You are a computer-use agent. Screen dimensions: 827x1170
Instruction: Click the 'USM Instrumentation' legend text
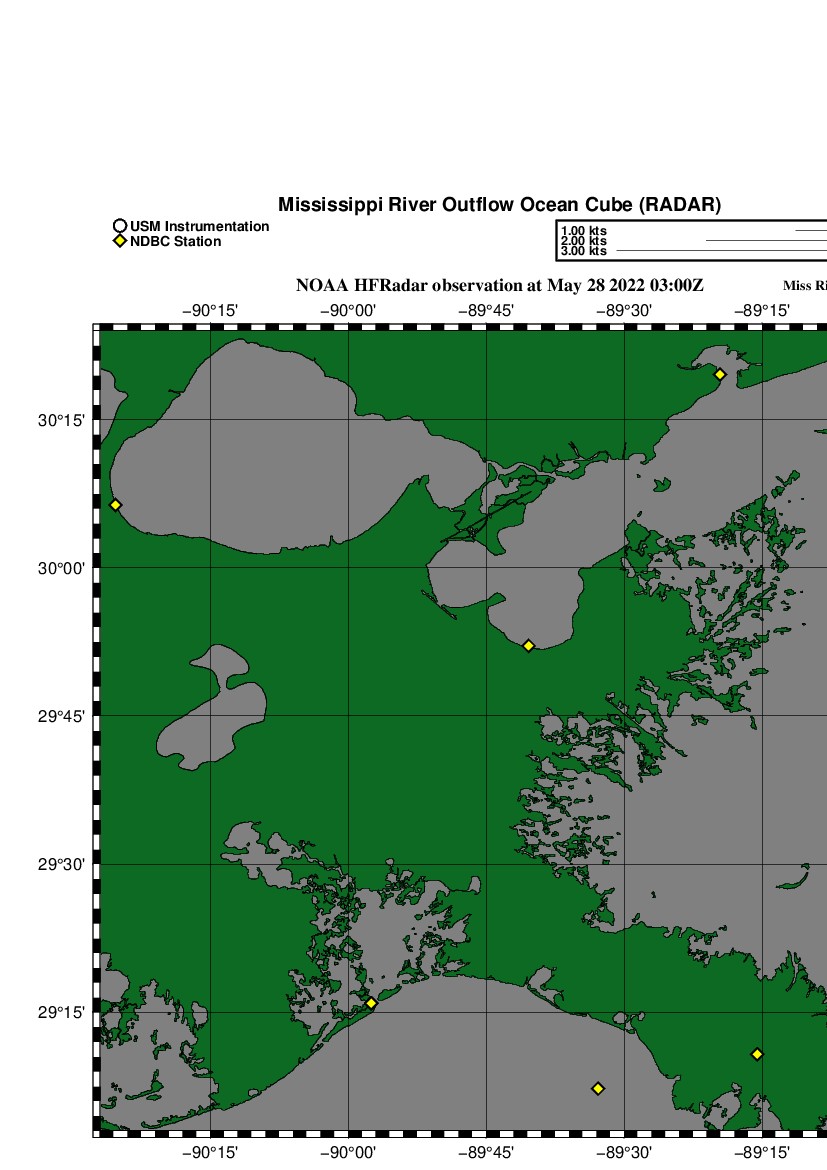(x=199, y=227)
